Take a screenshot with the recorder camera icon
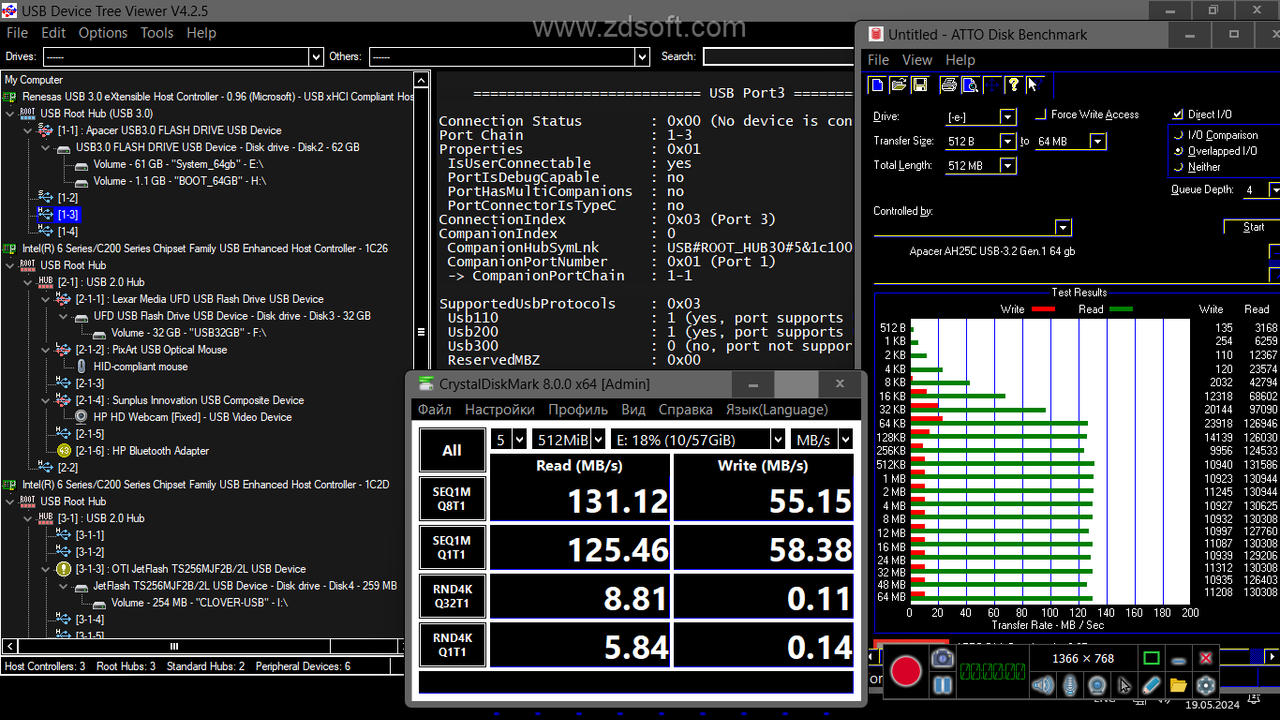Screen dimensions: 1280x720 [941, 658]
